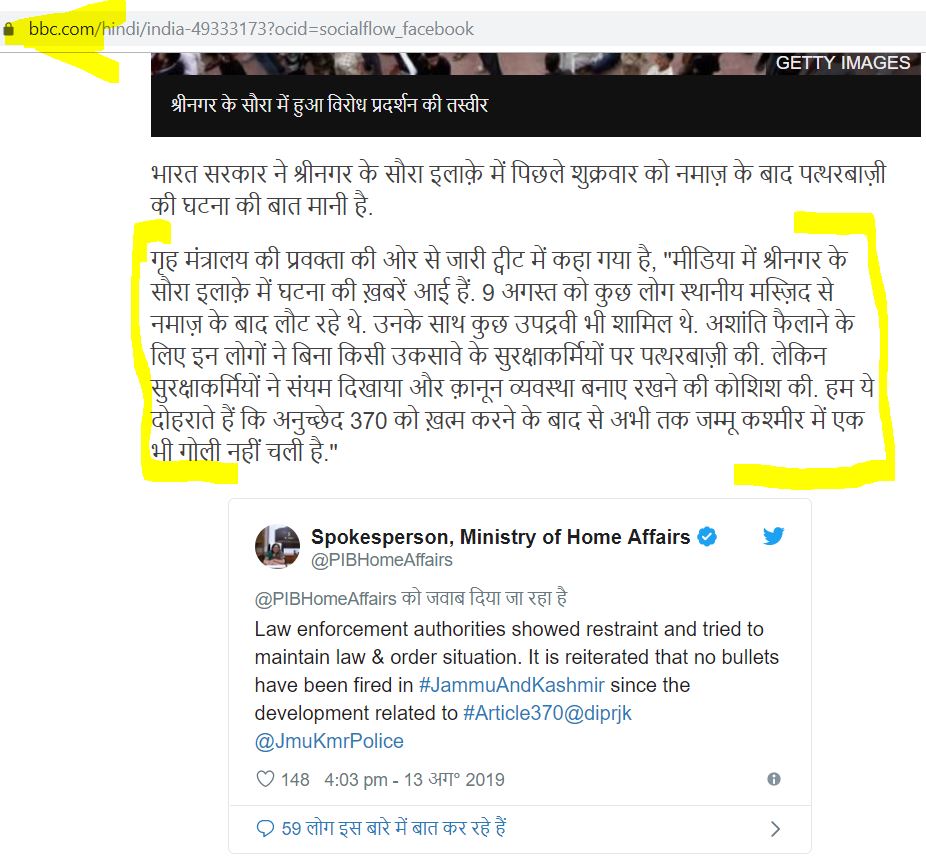Open the '59 लोग इस बारे में बात कर रहे हैं' link

coord(393,828)
